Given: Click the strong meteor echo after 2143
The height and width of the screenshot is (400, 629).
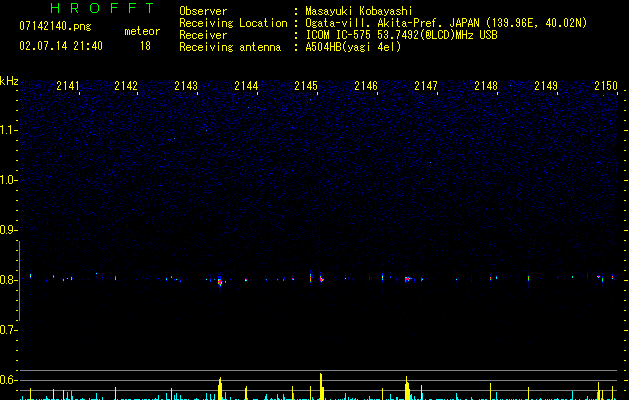Looking at the screenshot, I should click(x=220, y=282).
